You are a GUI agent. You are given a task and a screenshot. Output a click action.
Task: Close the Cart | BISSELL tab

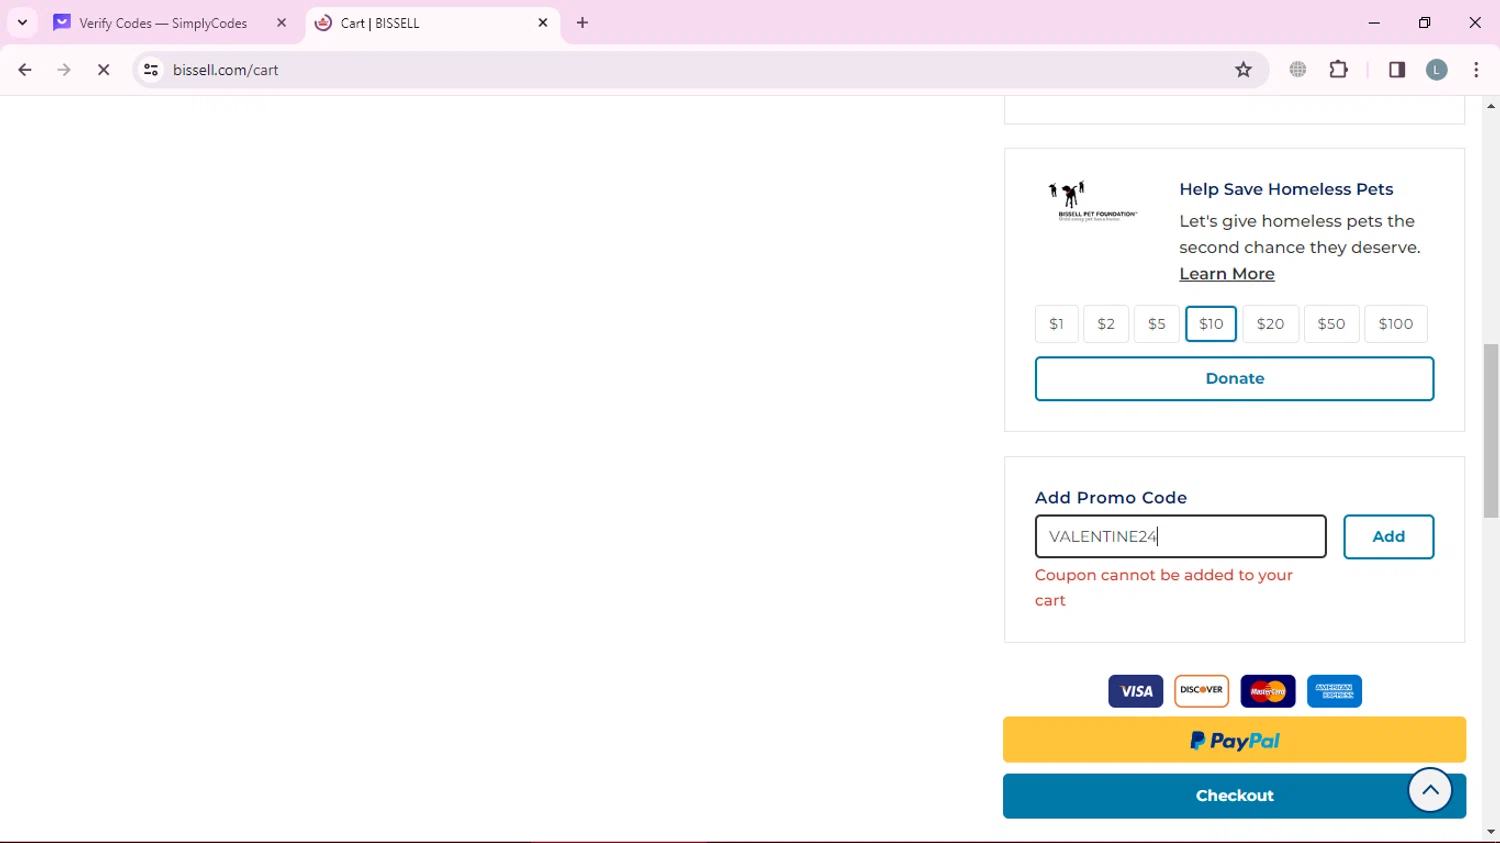pos(543,22)
